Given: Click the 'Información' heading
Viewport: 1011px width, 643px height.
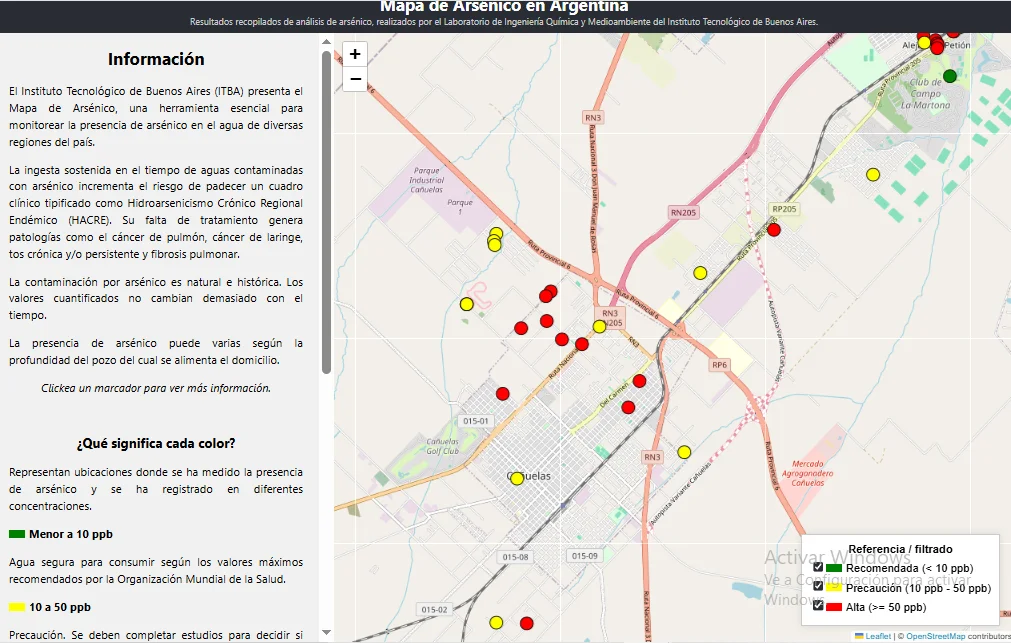Looking at the screenshot, I should 156,59.
